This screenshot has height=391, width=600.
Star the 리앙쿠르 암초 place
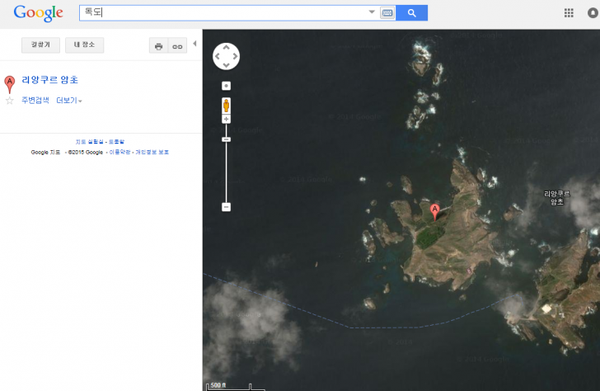[x=10, y=101]
